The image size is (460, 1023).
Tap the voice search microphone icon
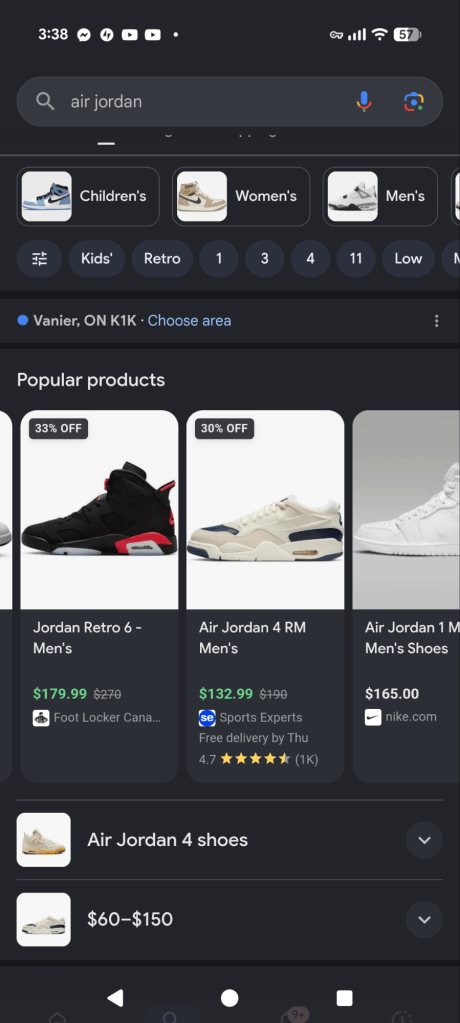click(x=364, y=102)
